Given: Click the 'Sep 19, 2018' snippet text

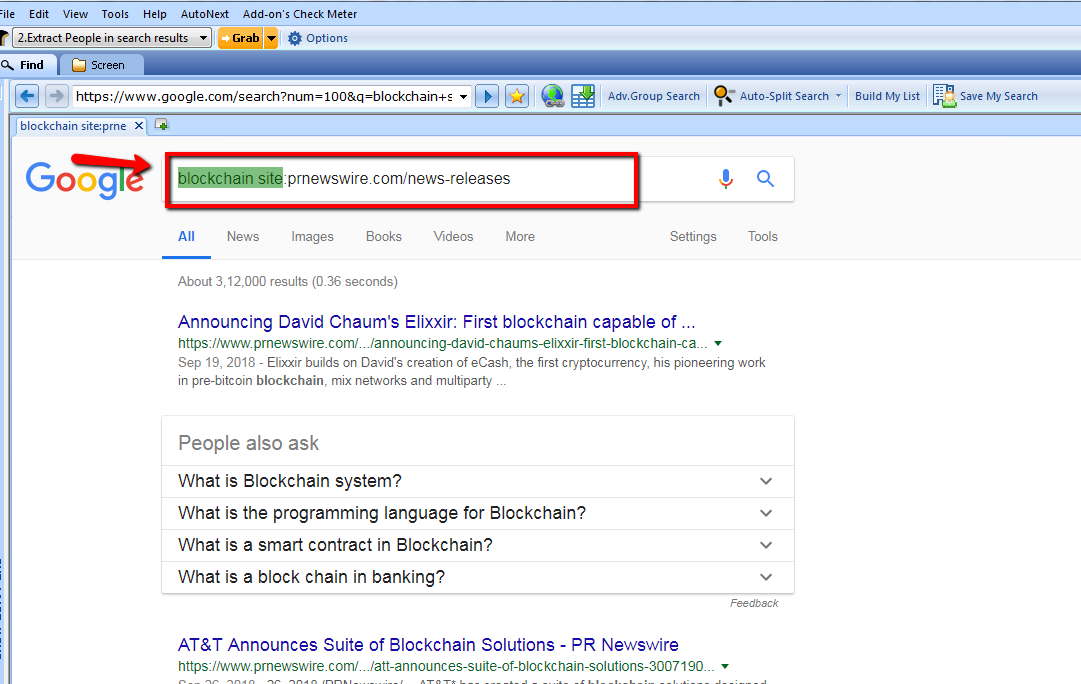Looking at the screenshot, I should [x=216, y=363].
